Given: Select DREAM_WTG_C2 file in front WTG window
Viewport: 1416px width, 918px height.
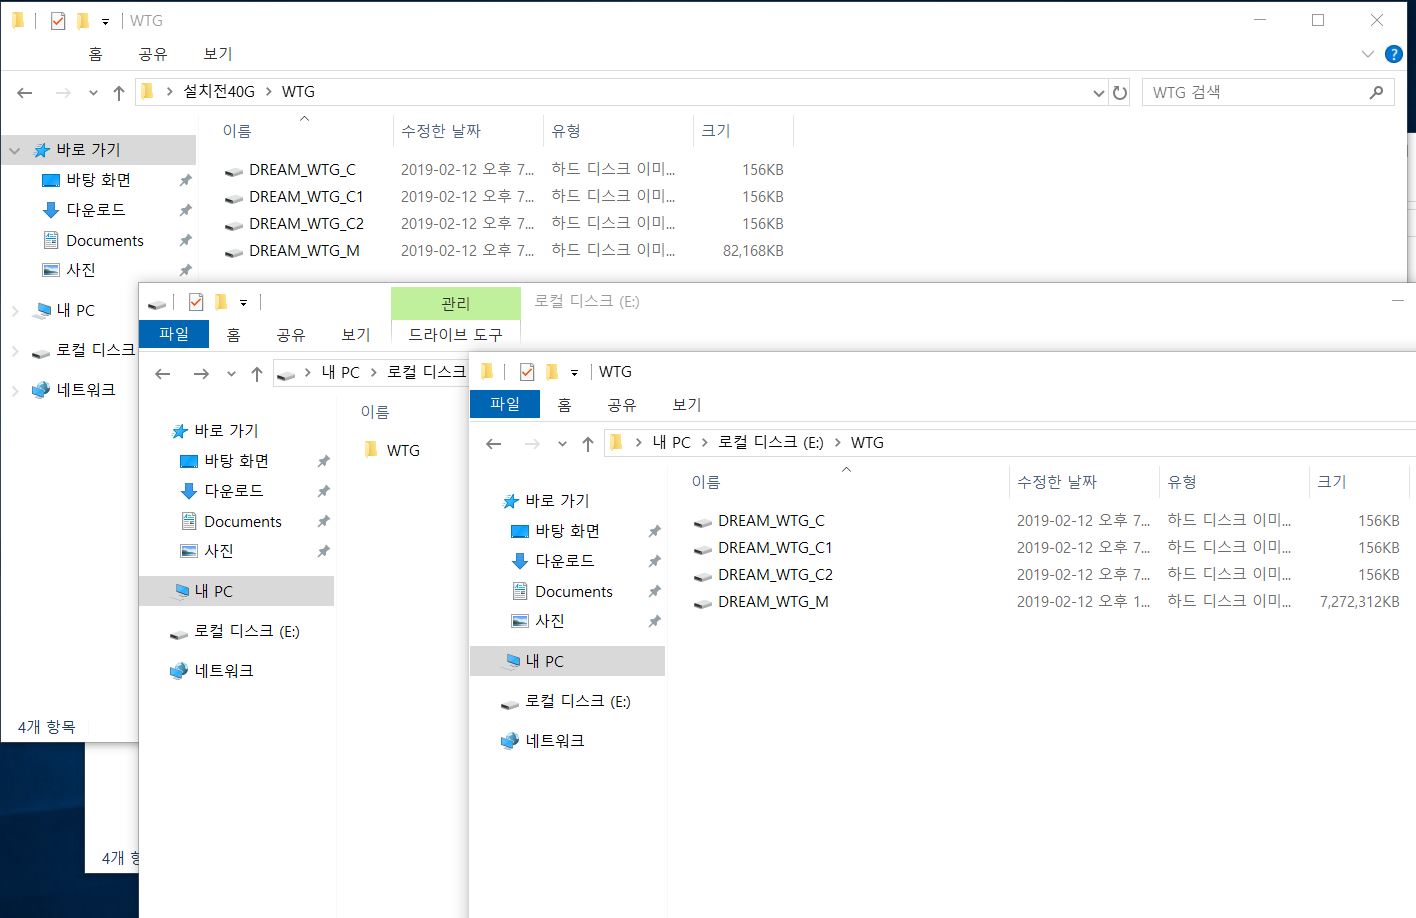Looking at the screenshot, I should tap(775, 575).
